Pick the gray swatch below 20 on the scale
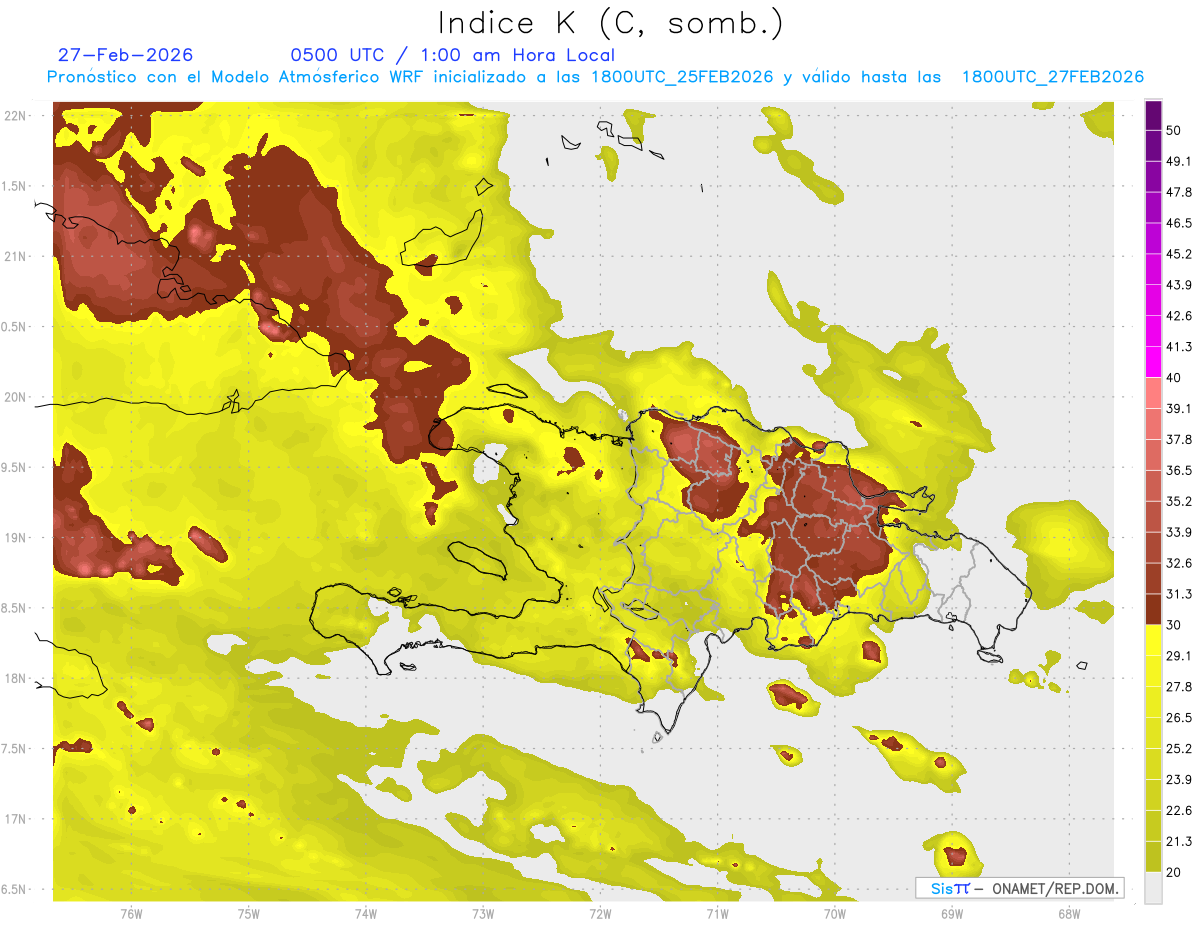Viewport: 1200px width, 927px height. (x=1153, y=888)
